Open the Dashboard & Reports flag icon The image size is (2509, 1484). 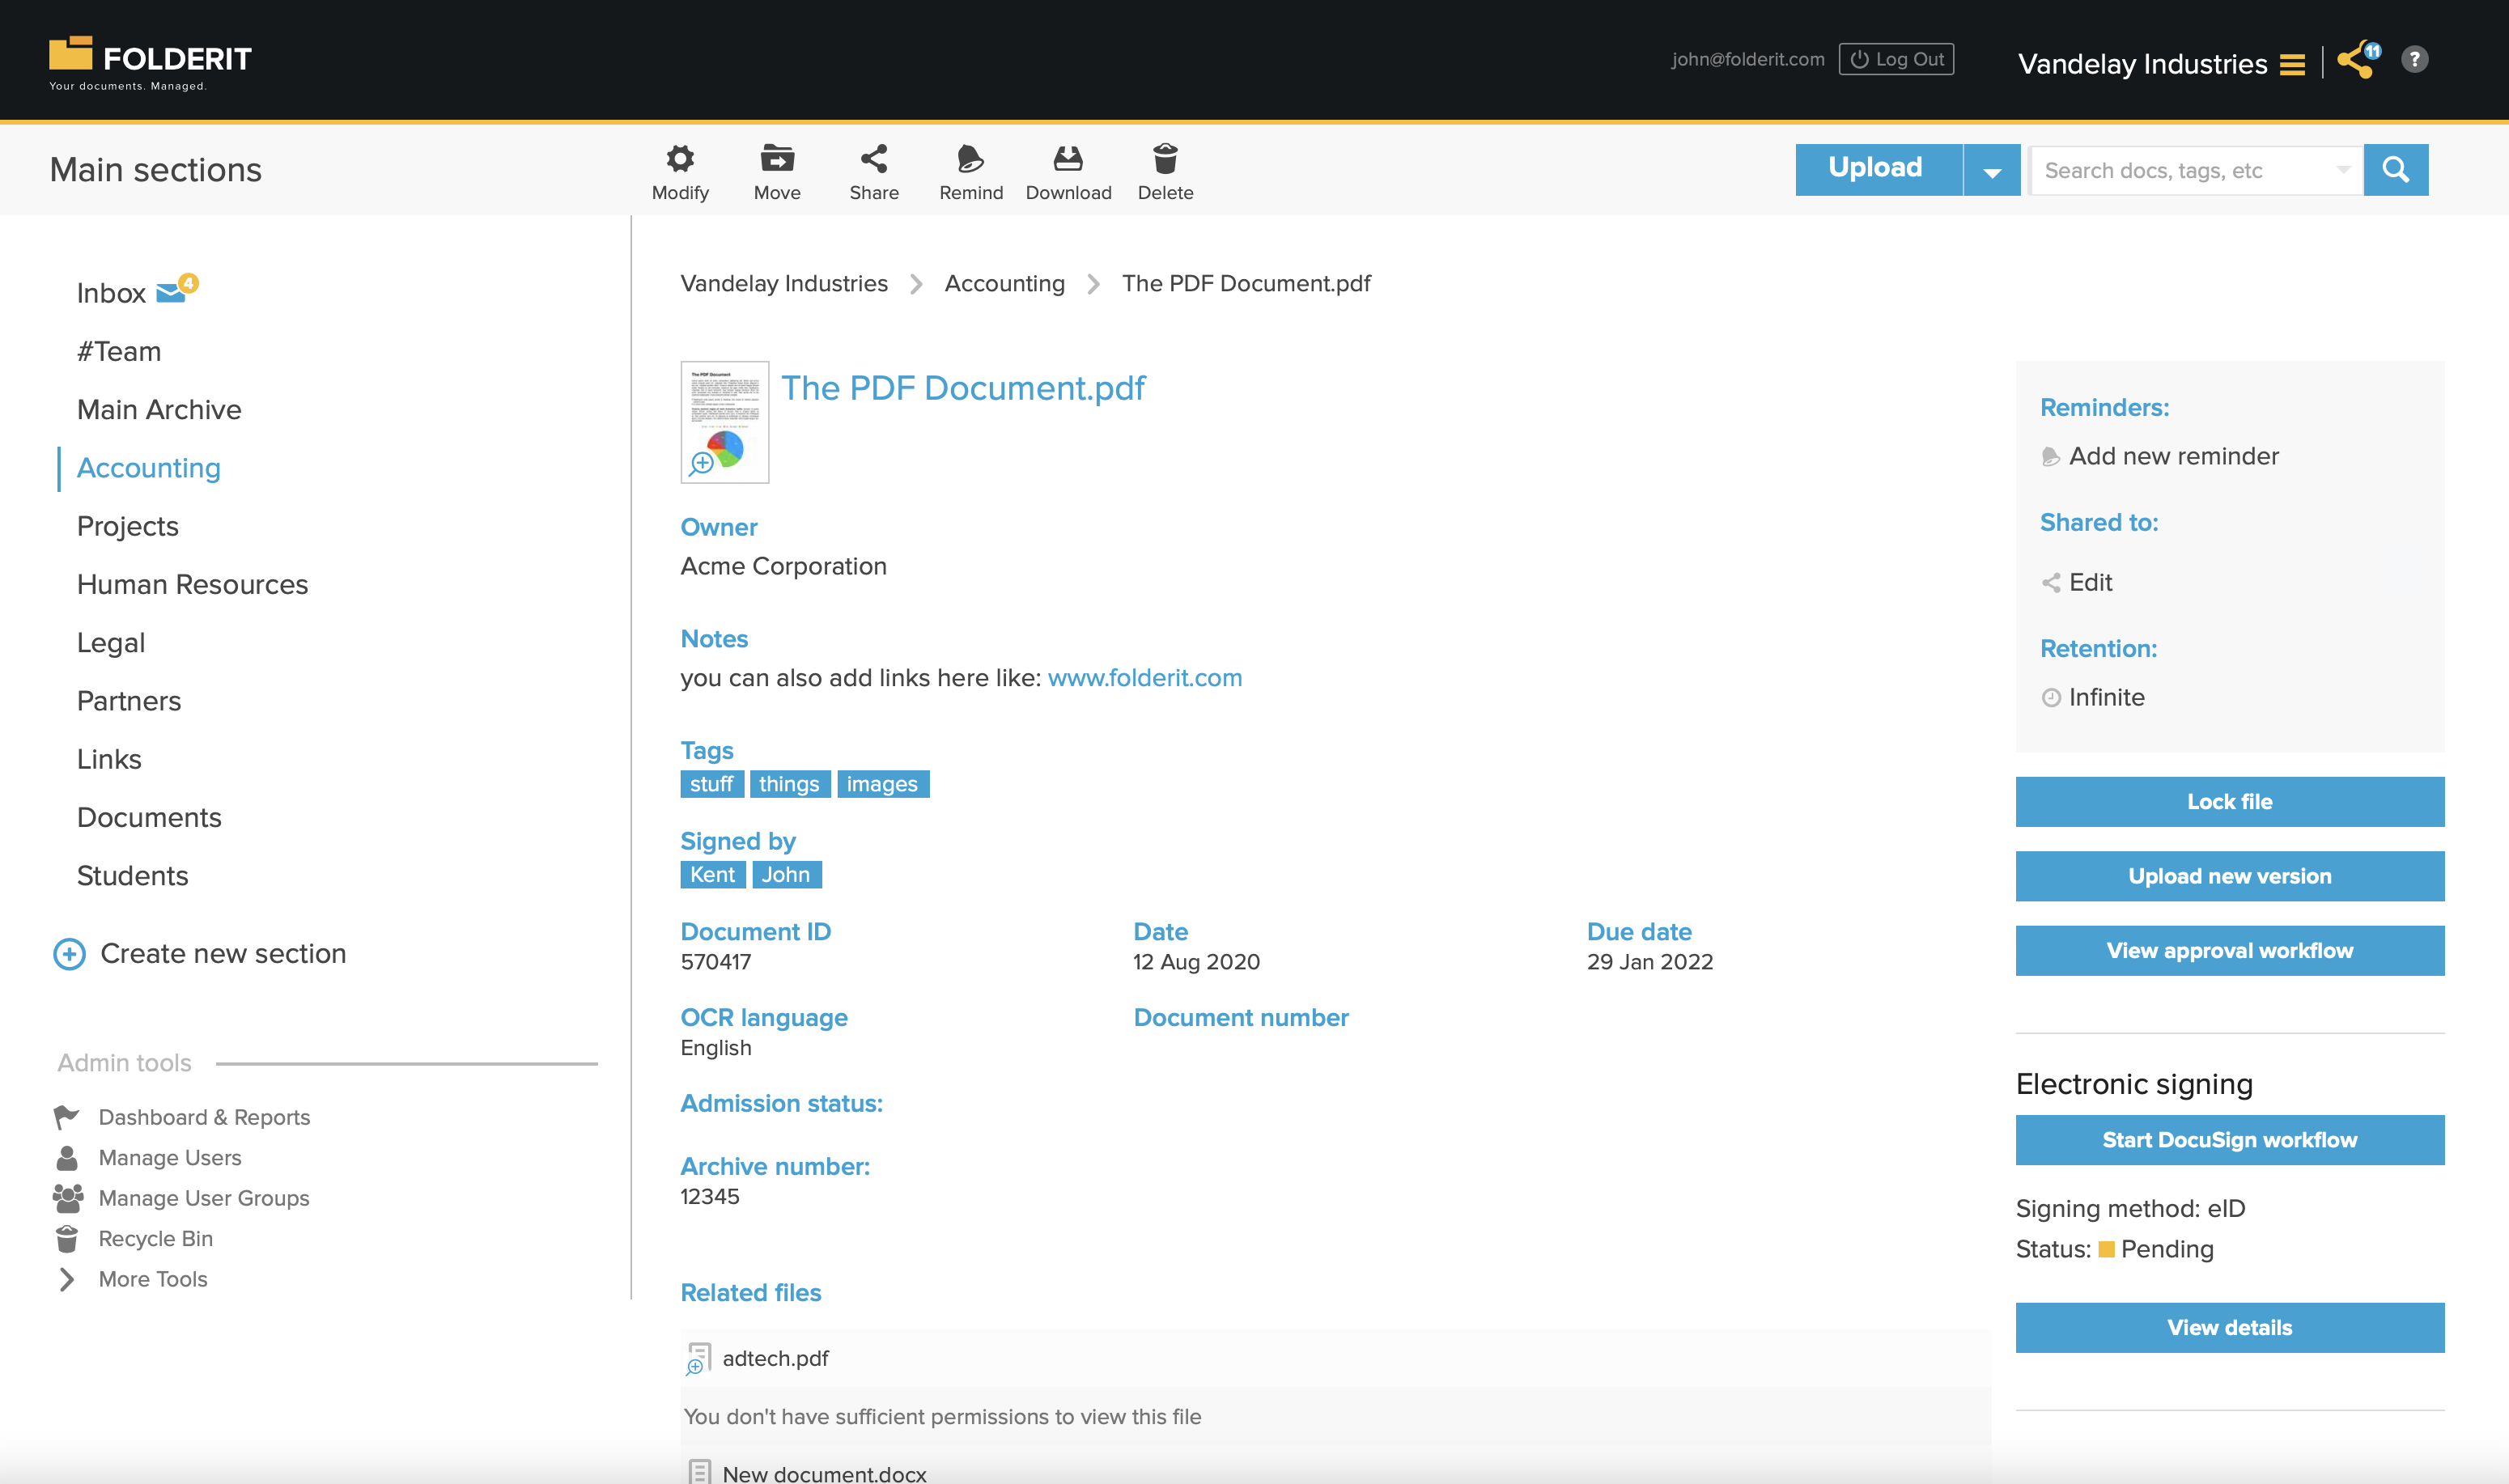pyautogui.click(x=67, y=1117)
